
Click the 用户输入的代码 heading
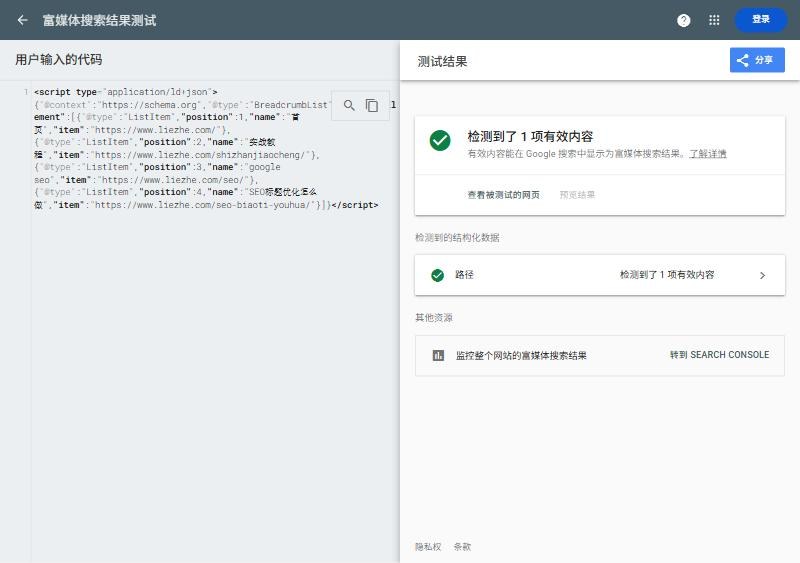[x=59, y=60]
